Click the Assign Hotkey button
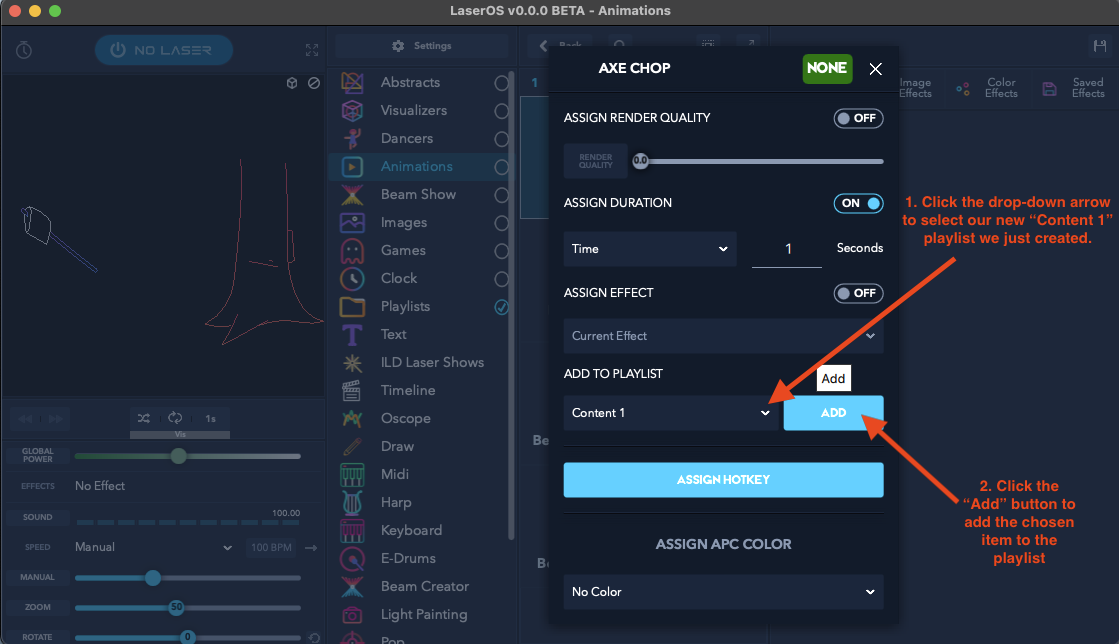This screenshot has height=644, width=1119. 723,480
